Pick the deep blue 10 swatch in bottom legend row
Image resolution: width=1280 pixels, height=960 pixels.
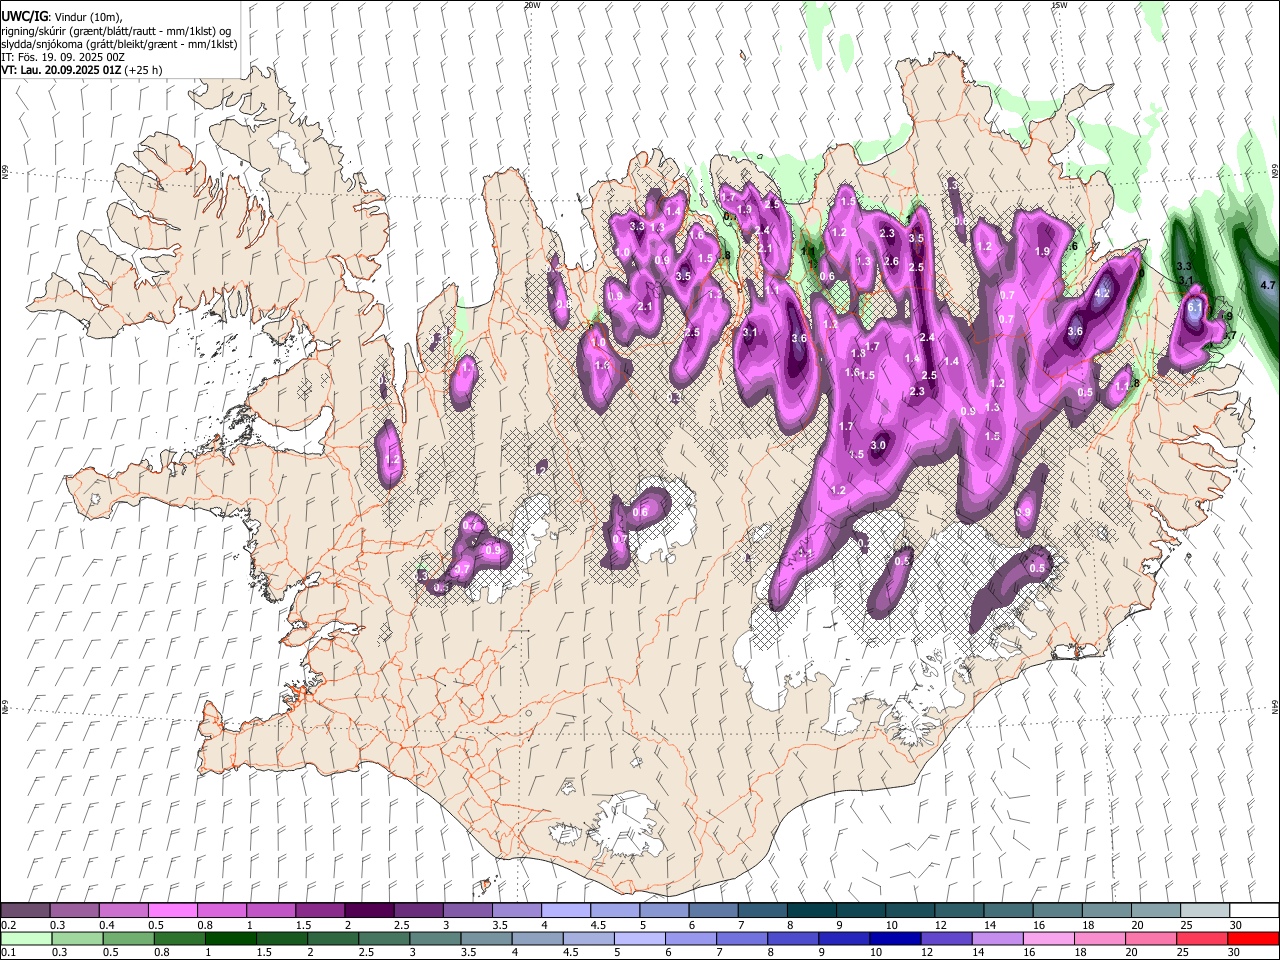point(894,938)
